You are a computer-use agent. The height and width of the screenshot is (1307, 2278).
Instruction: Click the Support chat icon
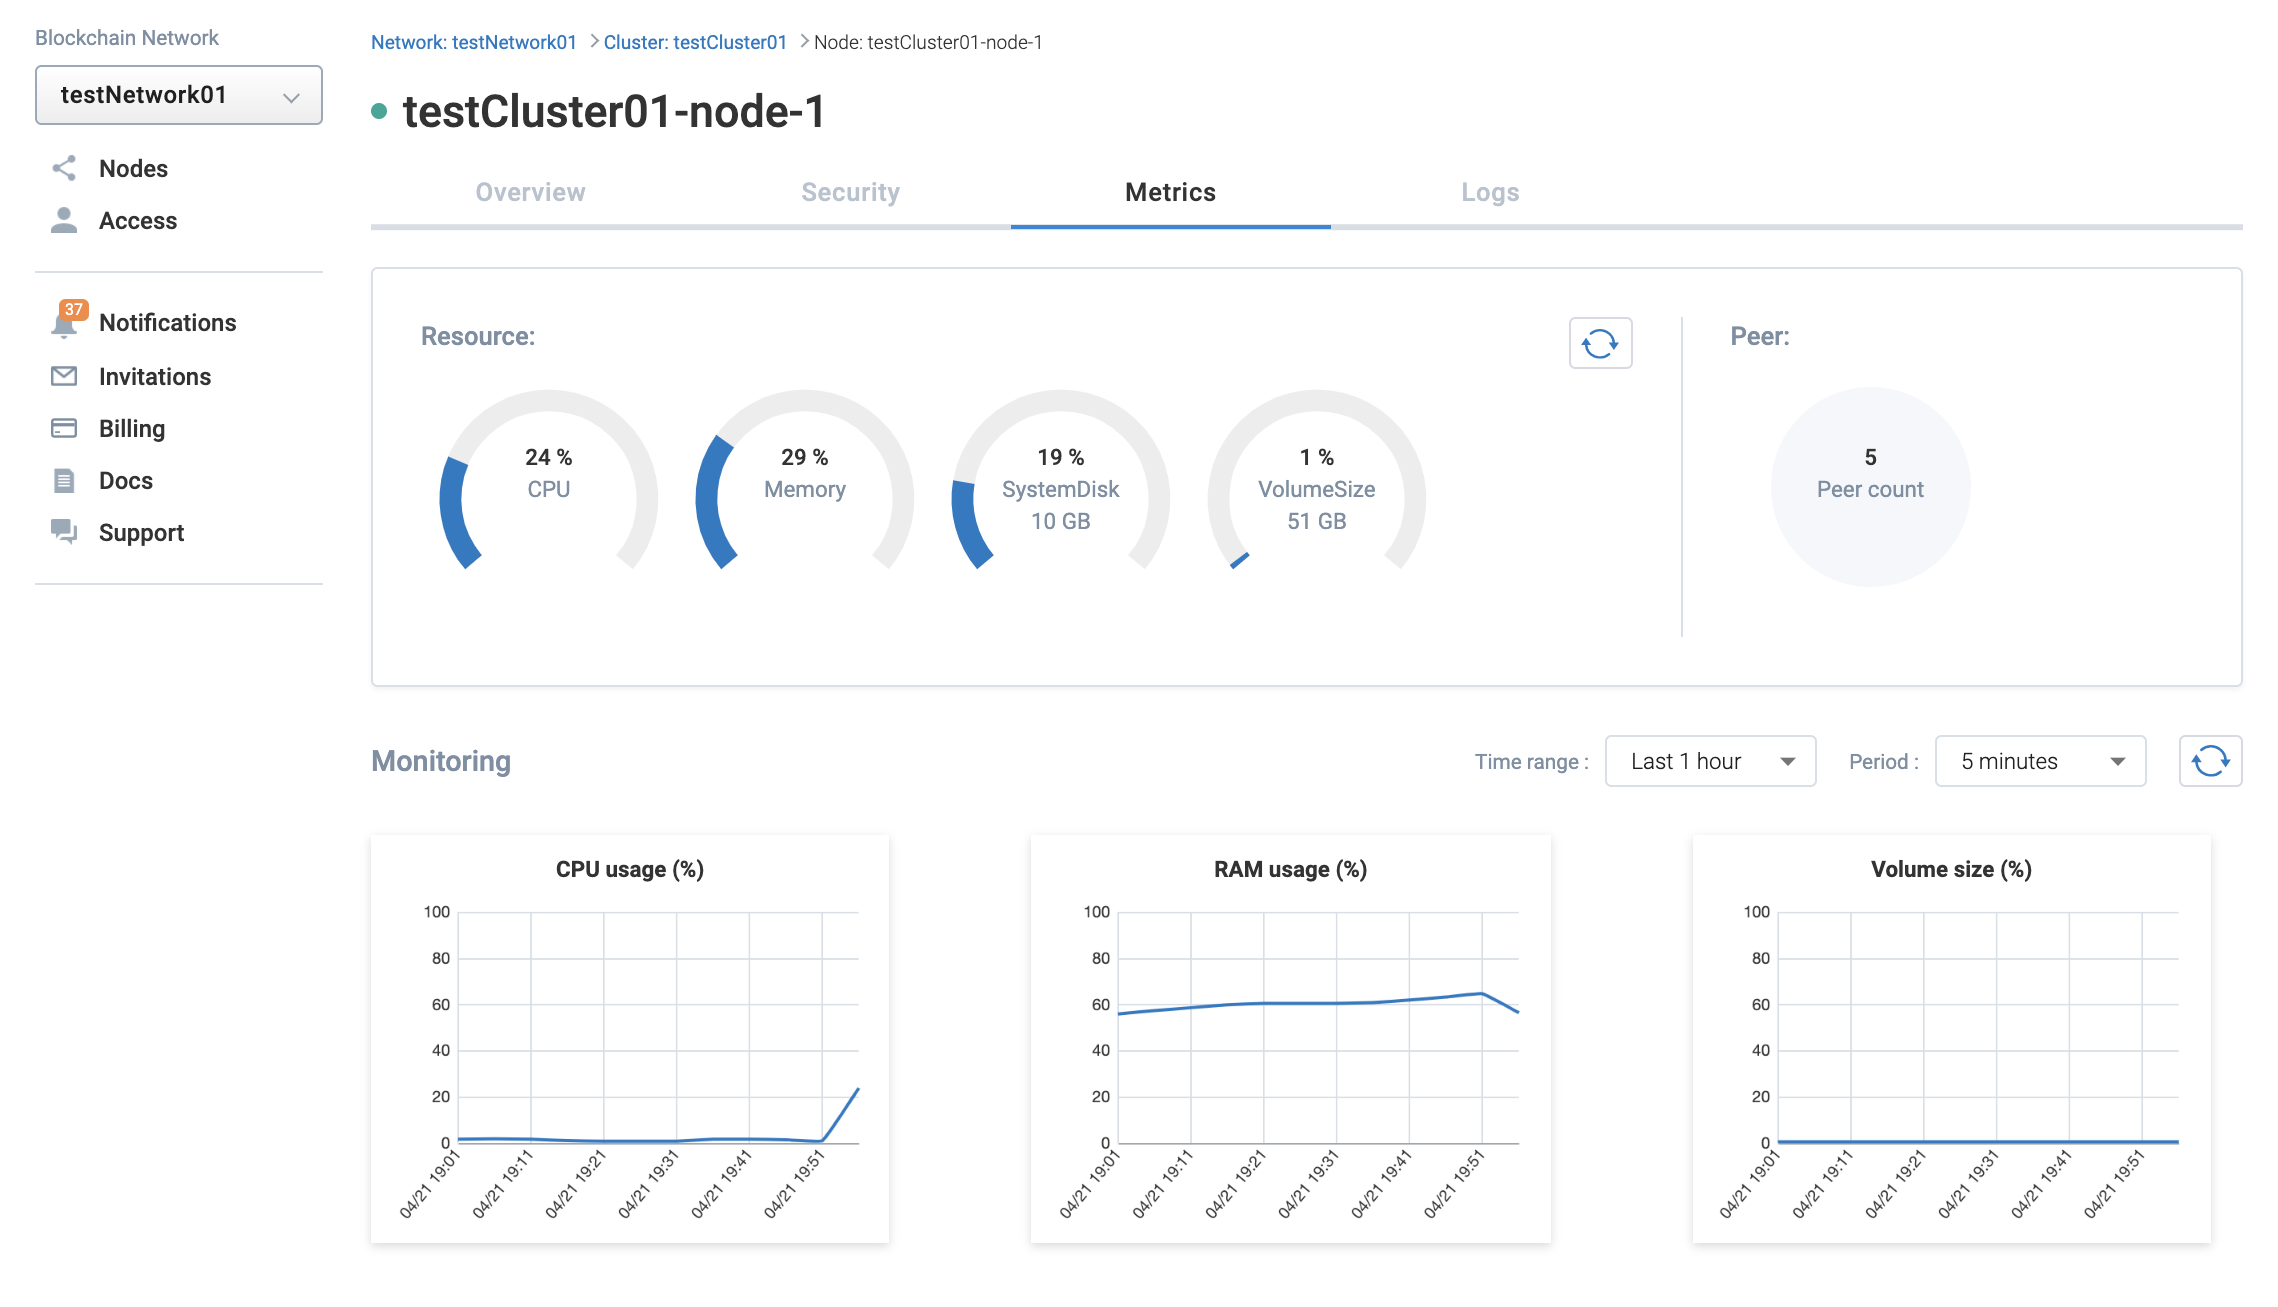[64, 531]
